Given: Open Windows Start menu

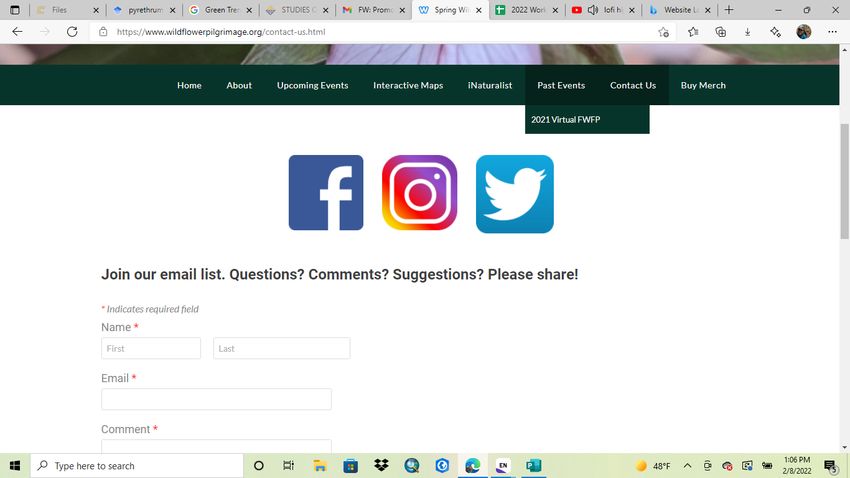Looking at the screenshot, I should 15,466.
